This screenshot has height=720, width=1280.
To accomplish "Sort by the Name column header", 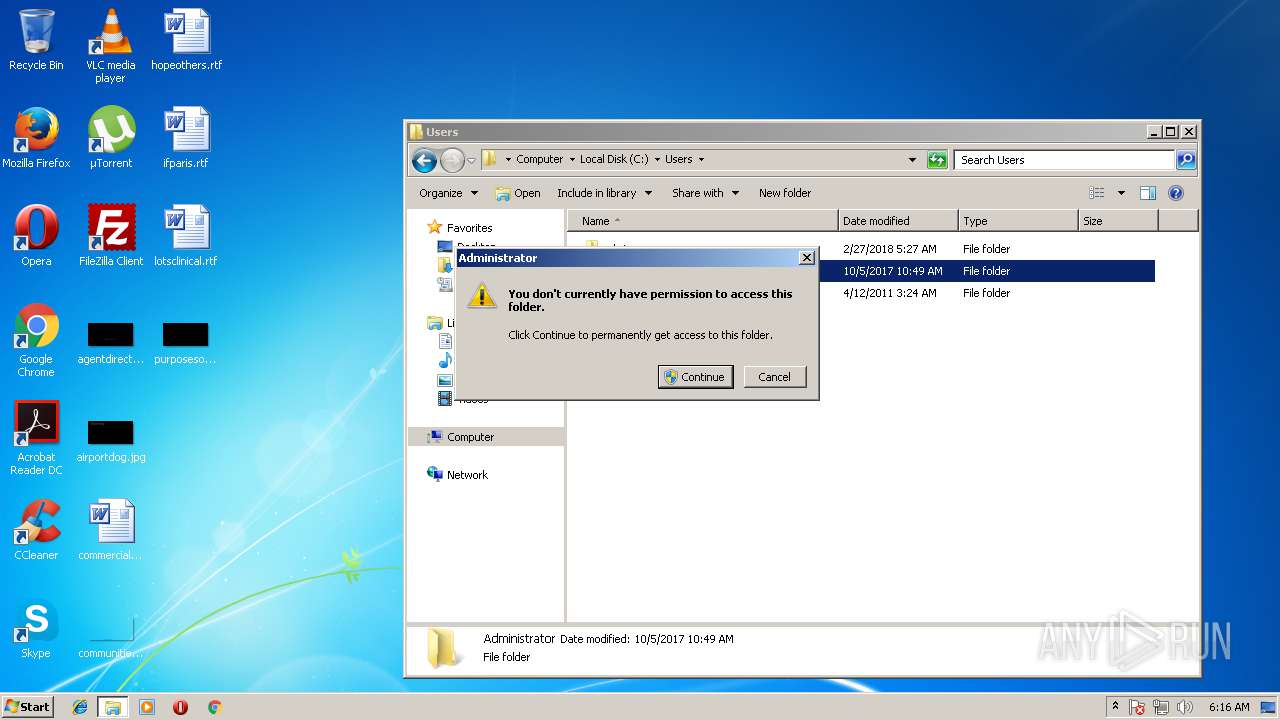I will [x=703, y=221].
